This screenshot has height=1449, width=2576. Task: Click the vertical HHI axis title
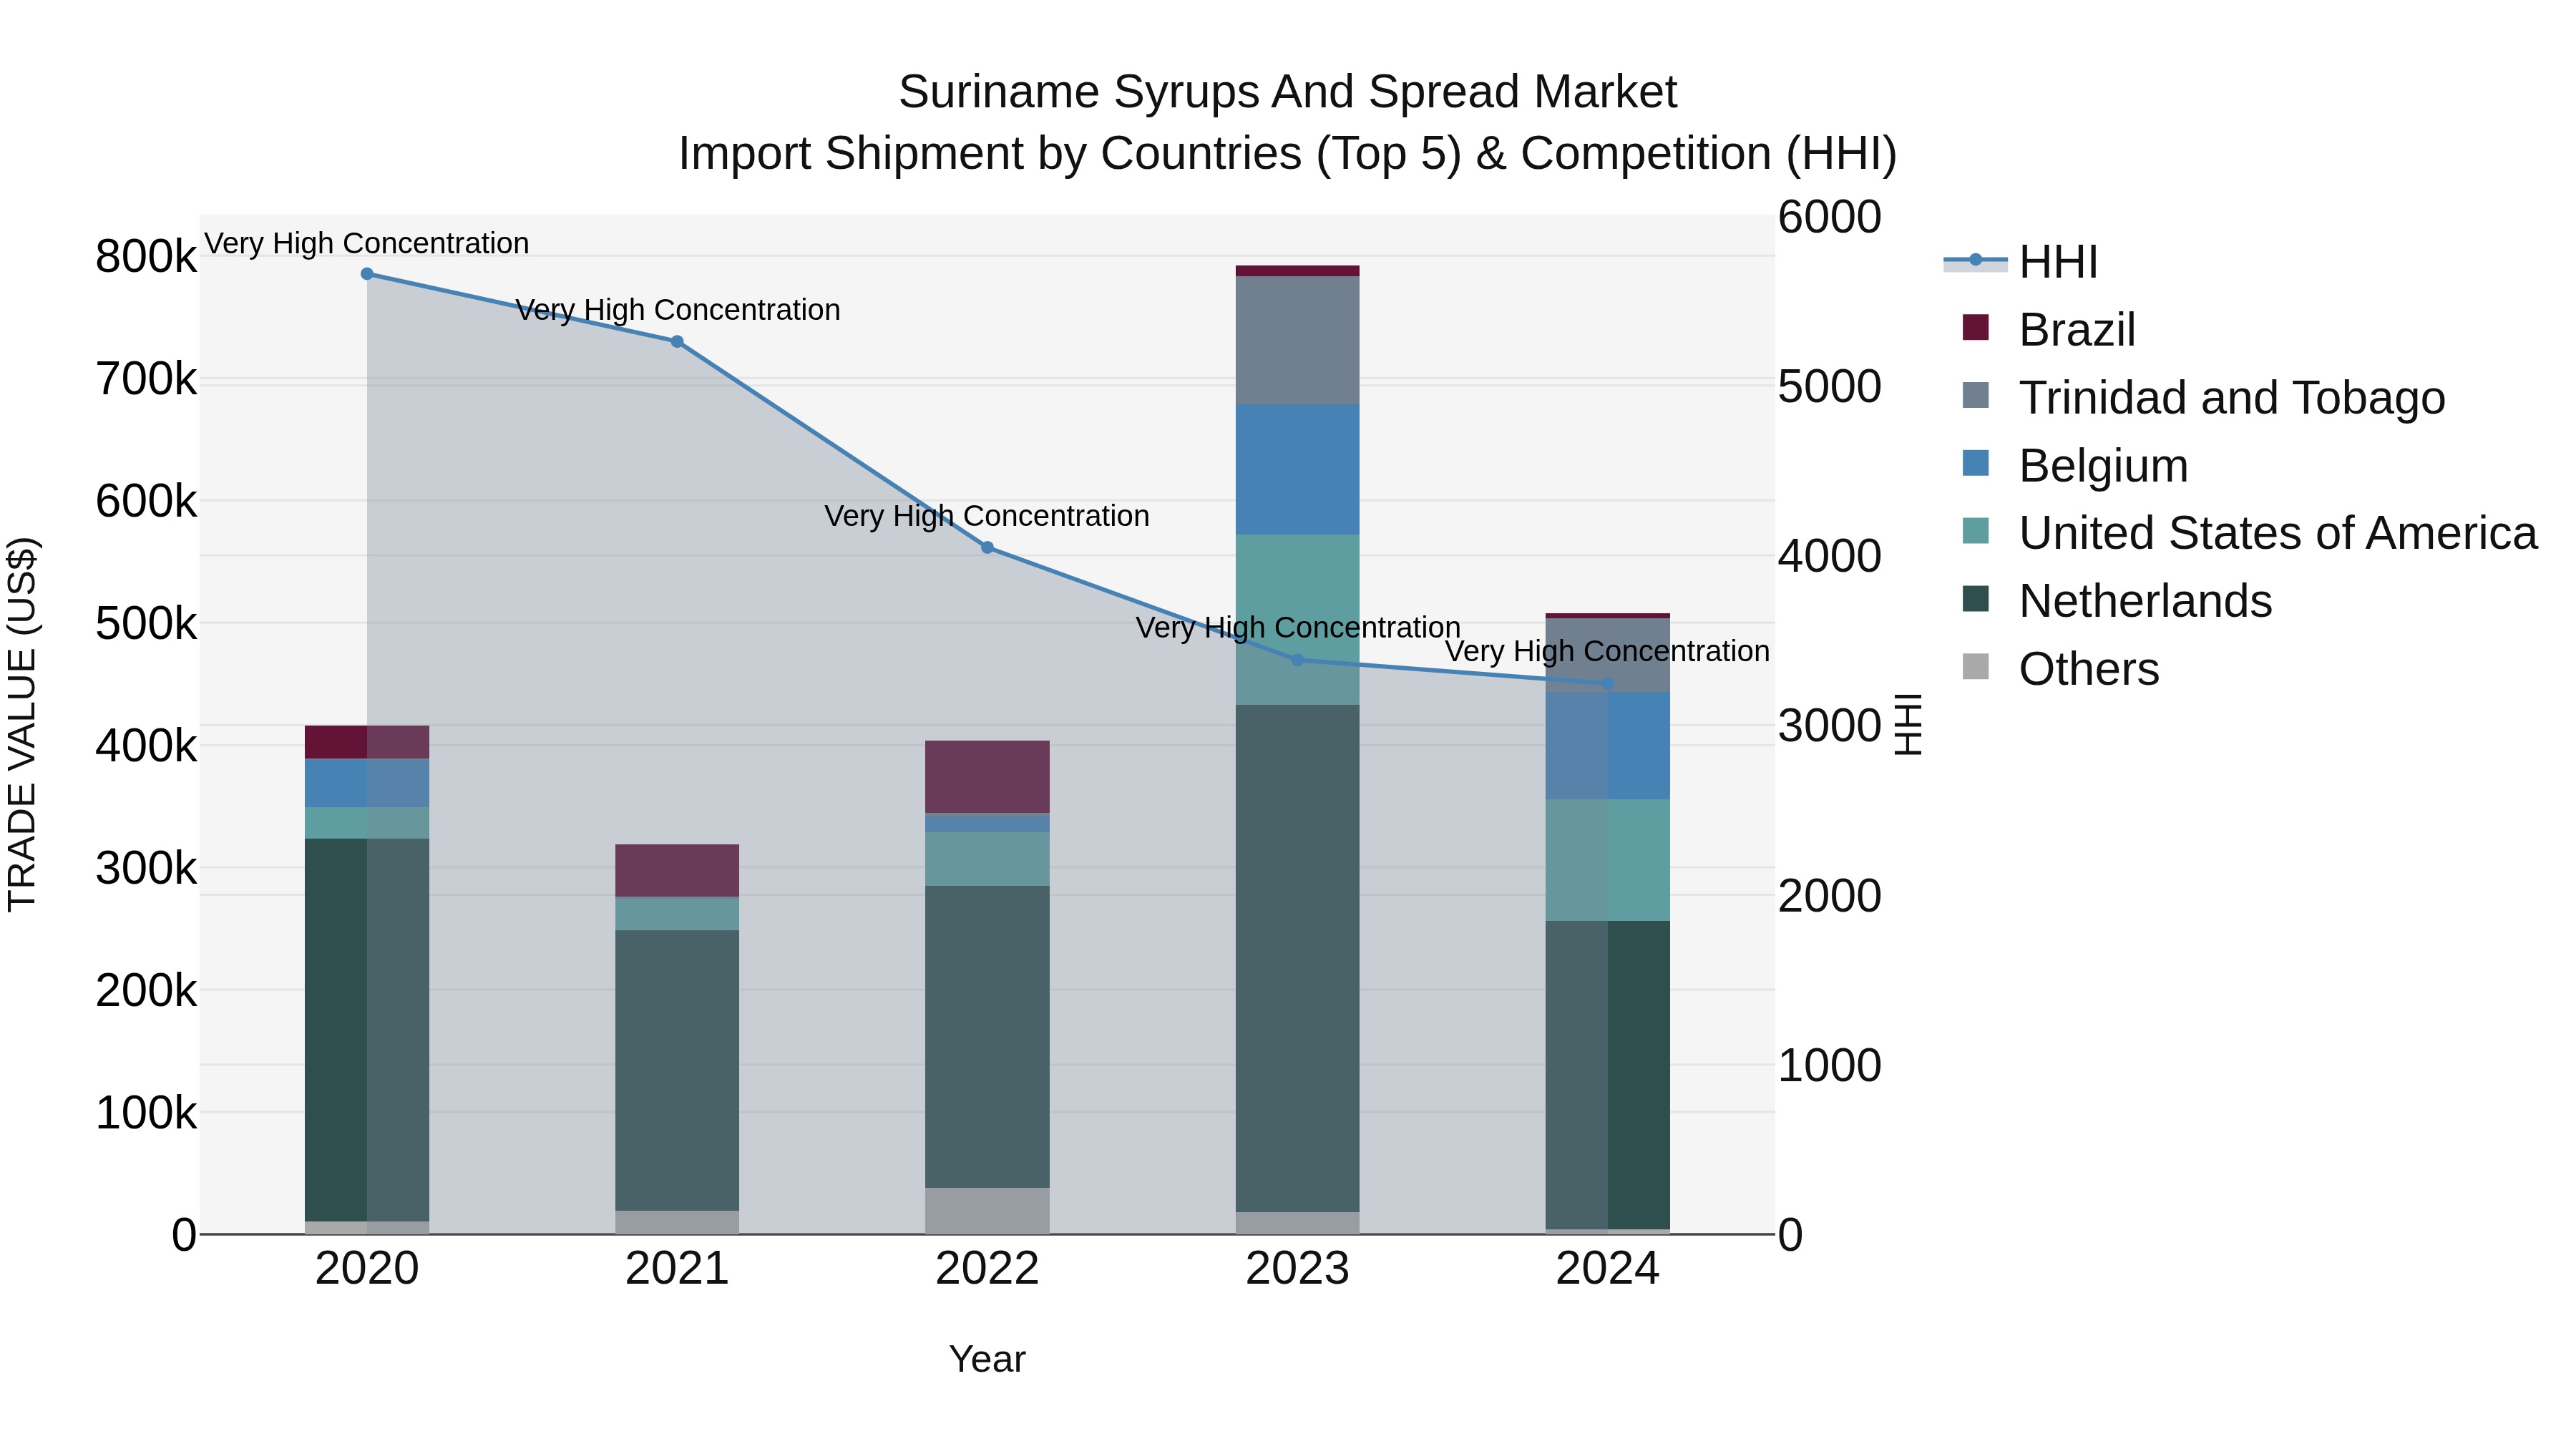click(1909, 724)
